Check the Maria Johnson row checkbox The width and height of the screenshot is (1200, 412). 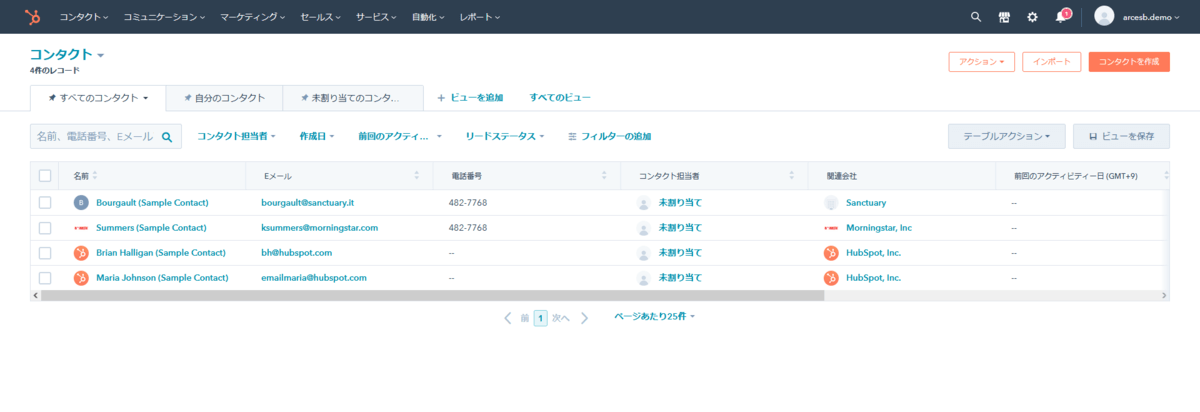click(x=45, y=278)
